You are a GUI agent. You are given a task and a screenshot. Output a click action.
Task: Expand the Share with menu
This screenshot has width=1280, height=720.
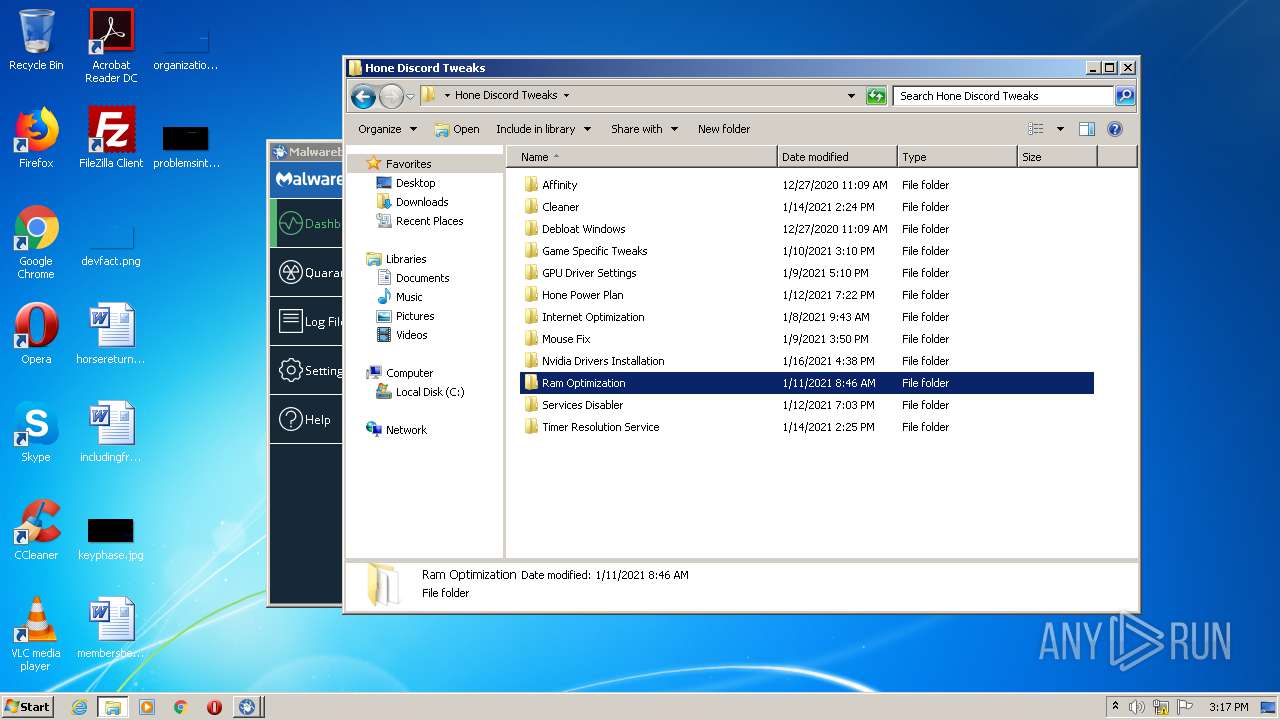click(x=644, y=129)
